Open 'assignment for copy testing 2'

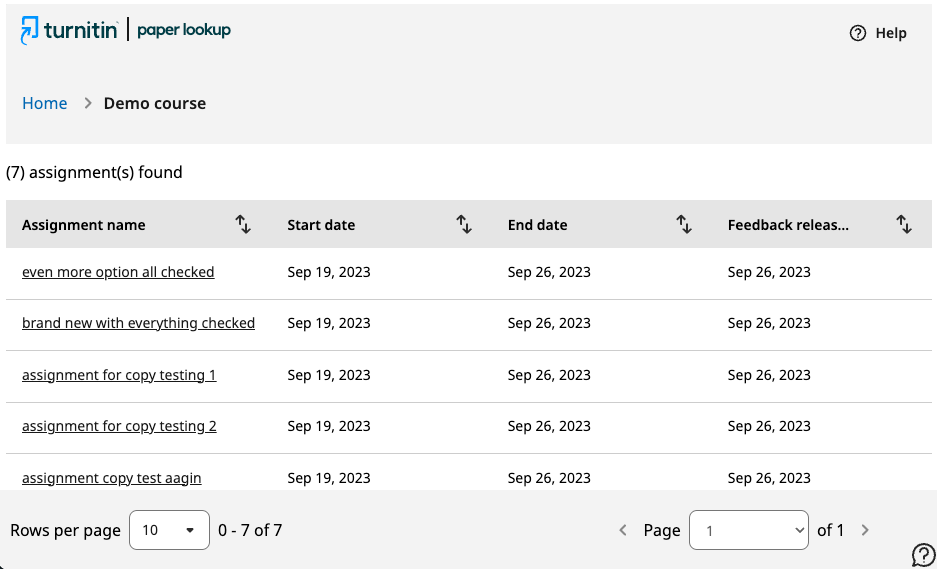point(120,426)
